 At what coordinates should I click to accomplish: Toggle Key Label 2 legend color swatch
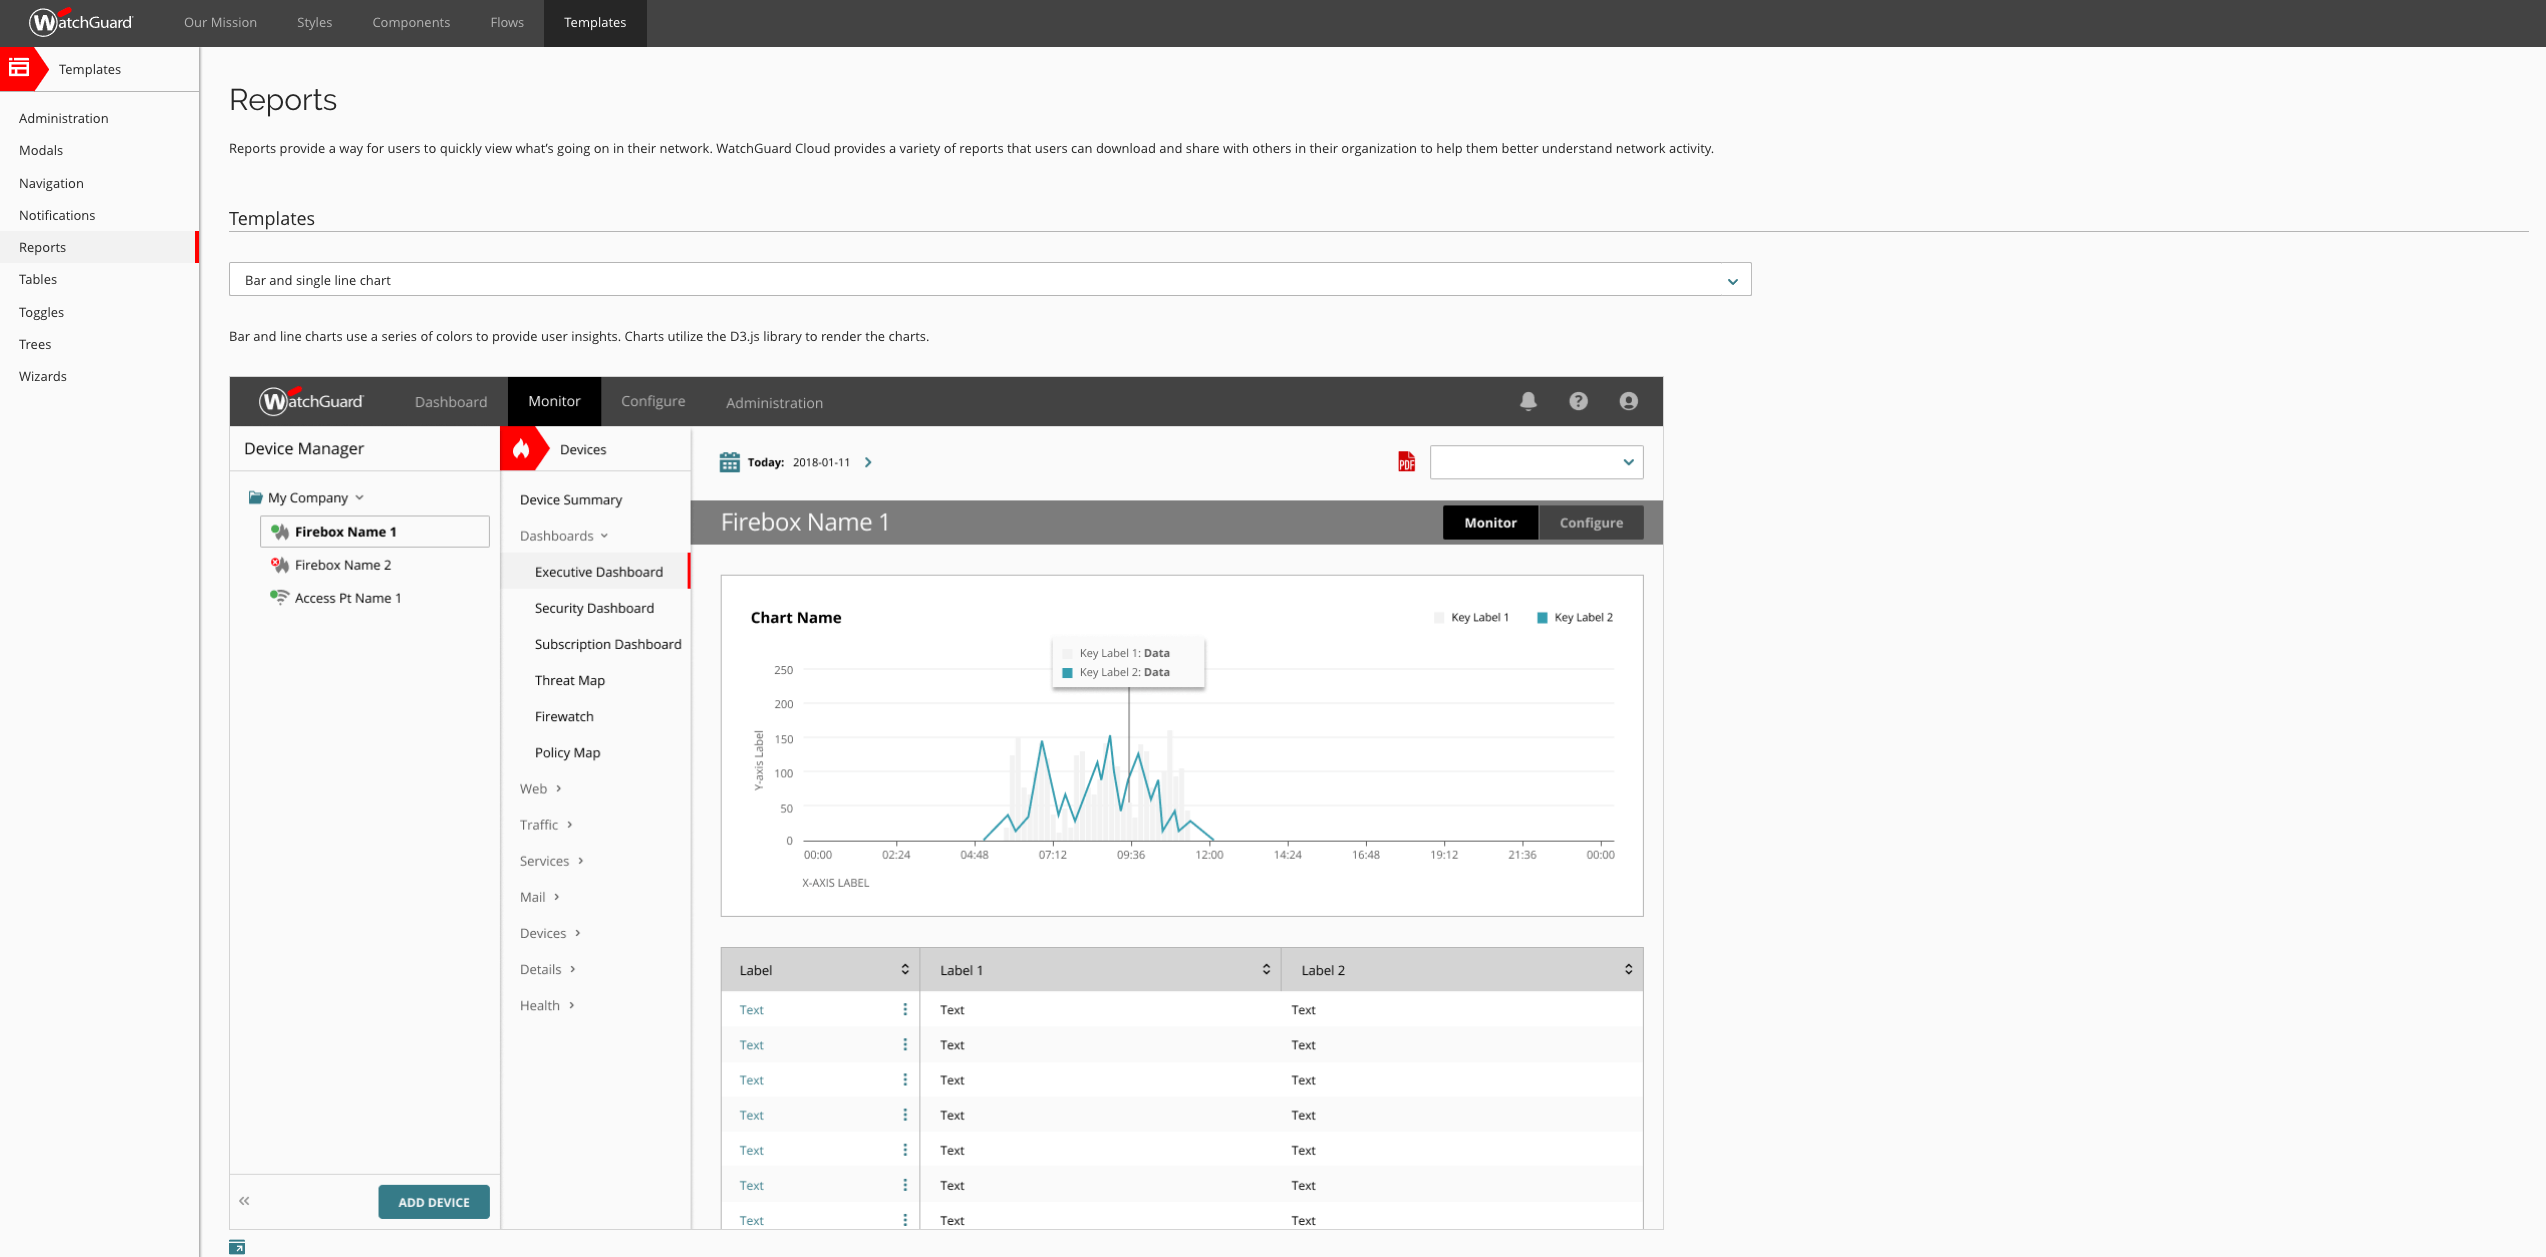(1541, 618)
